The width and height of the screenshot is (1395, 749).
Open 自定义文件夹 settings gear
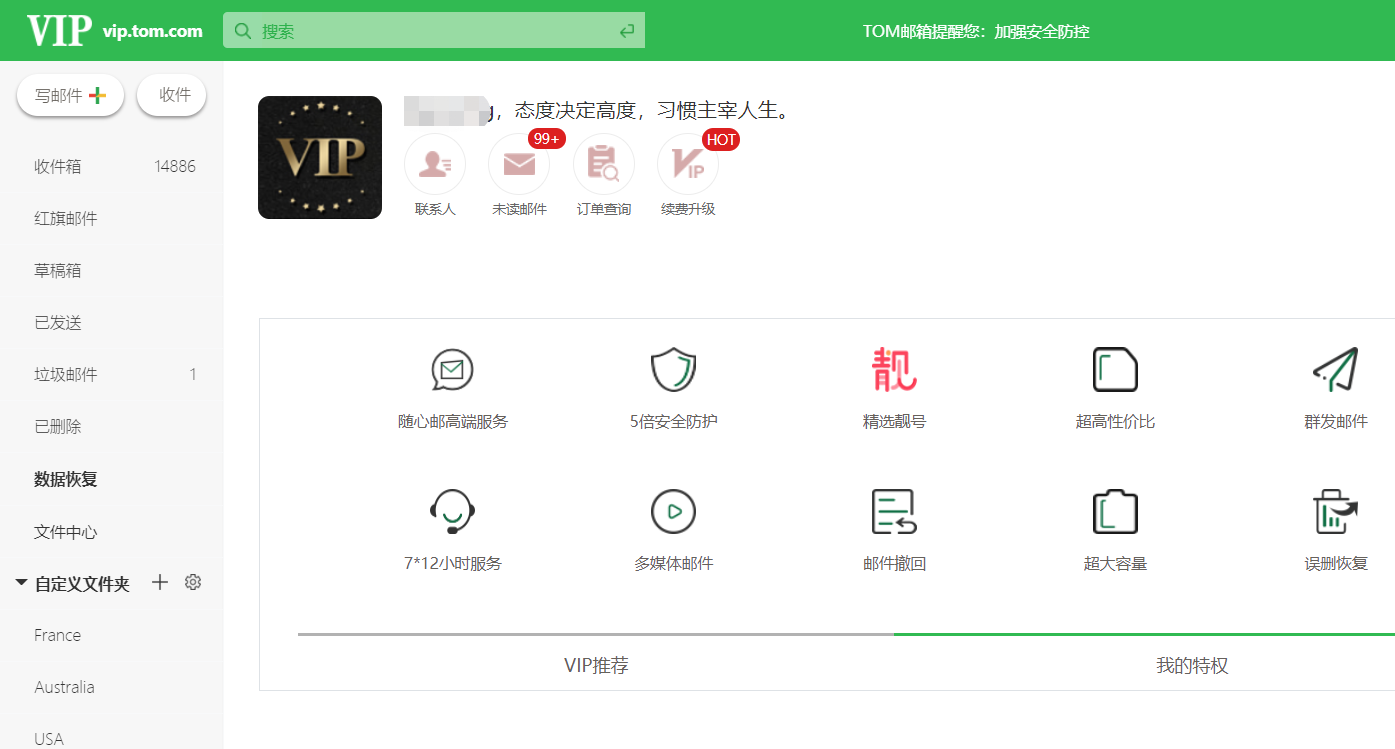(192, 581)
